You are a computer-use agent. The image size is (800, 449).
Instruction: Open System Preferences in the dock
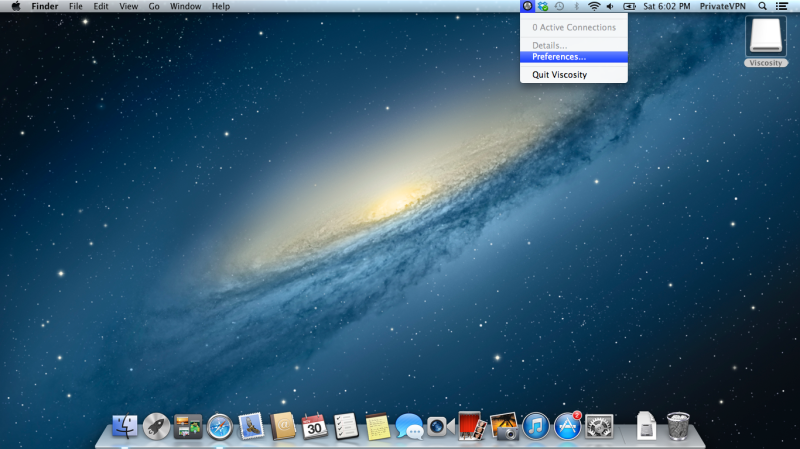click(599, 427)
